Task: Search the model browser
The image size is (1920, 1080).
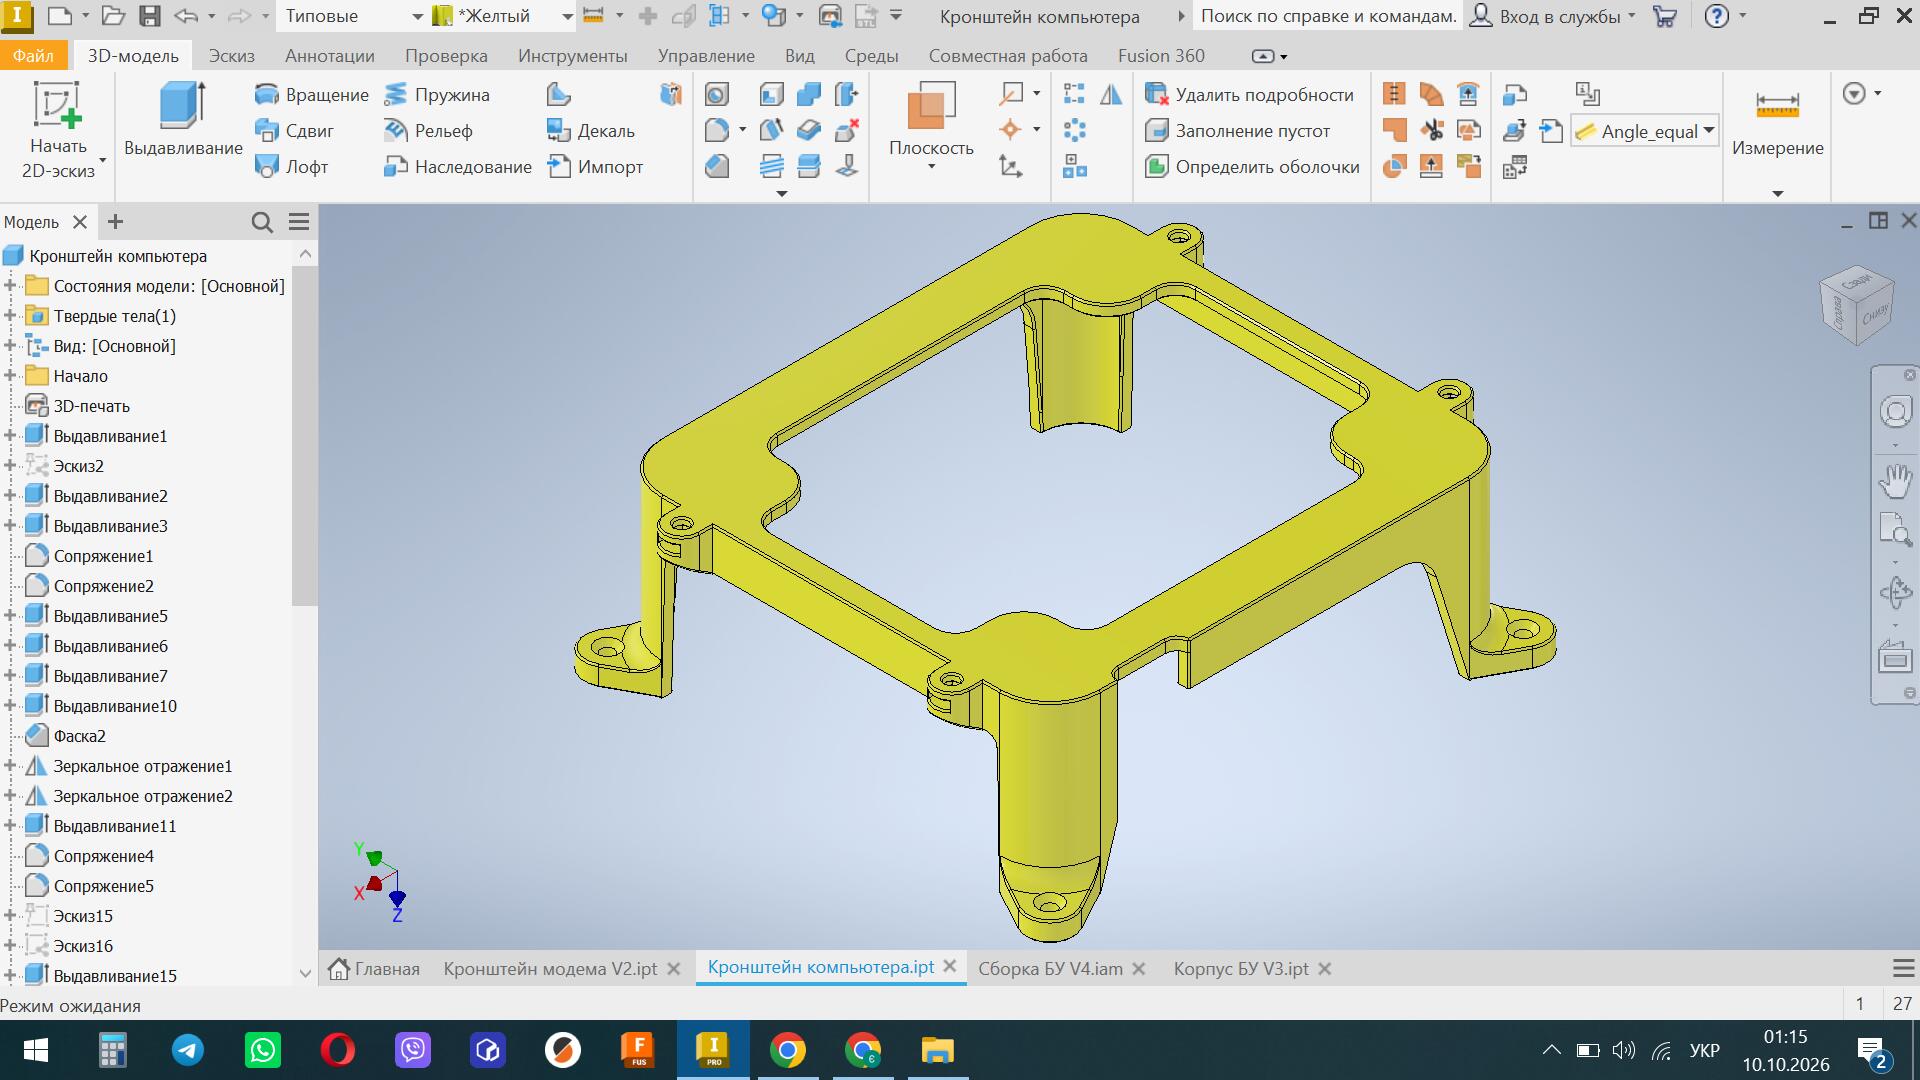Action: (x=262, y=222)
